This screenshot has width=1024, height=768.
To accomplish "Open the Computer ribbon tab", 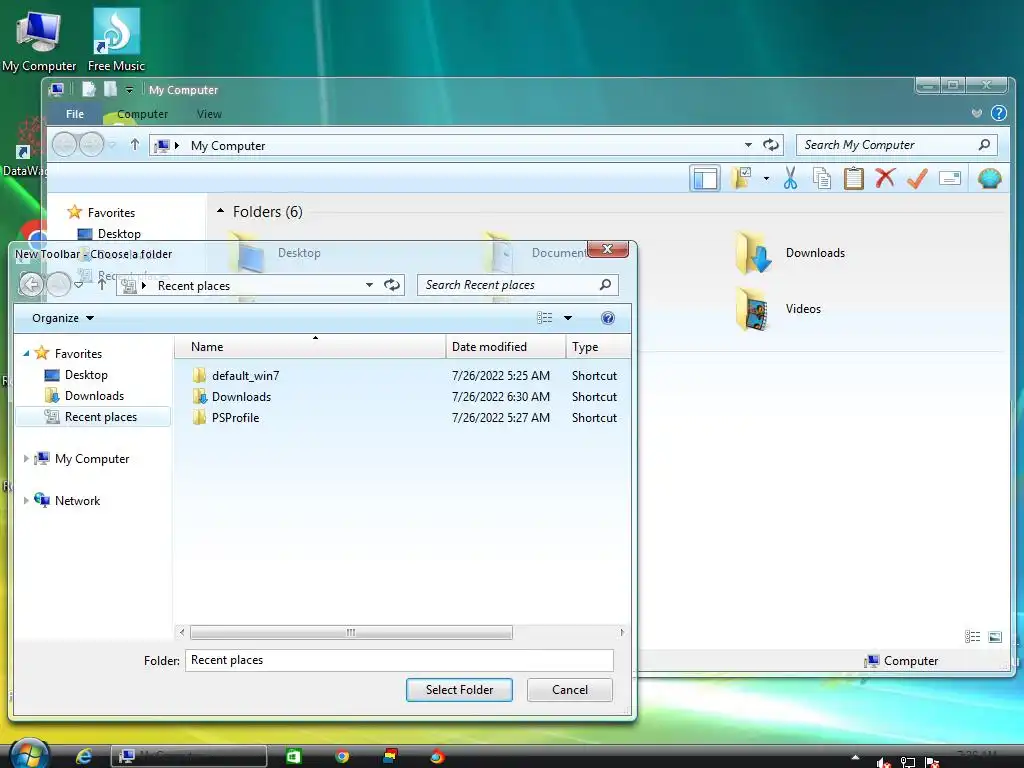I will (142, 114).
